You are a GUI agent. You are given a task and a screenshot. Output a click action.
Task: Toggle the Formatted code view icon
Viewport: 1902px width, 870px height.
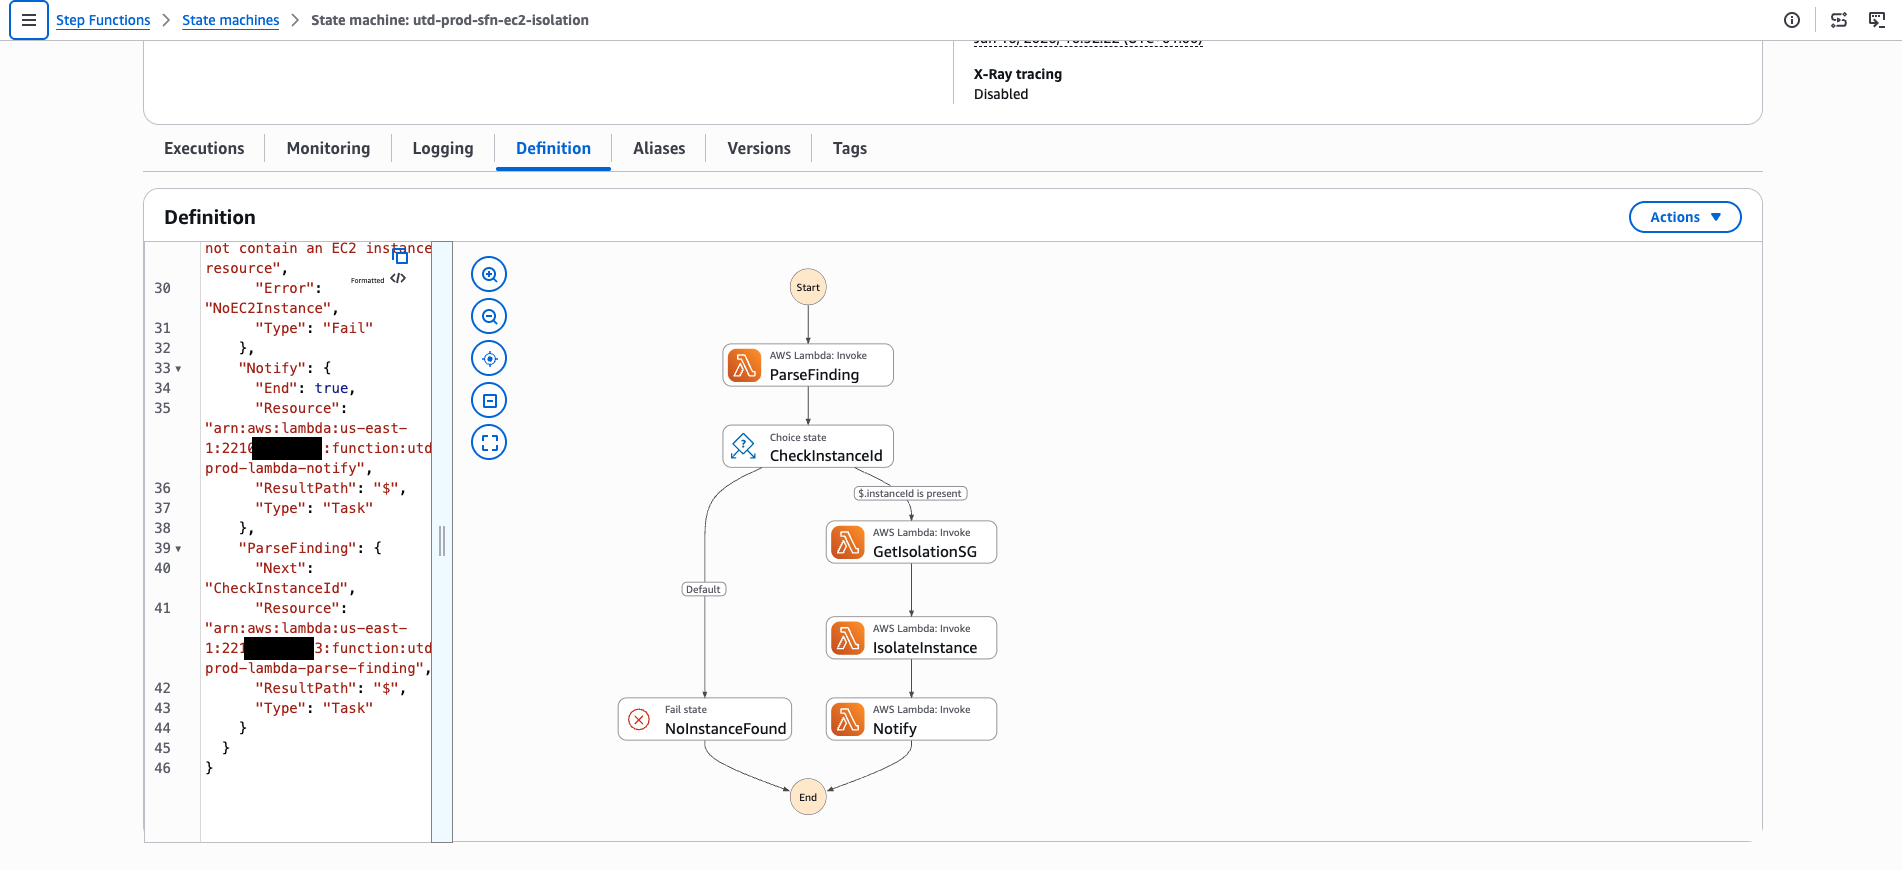point(398,279)
